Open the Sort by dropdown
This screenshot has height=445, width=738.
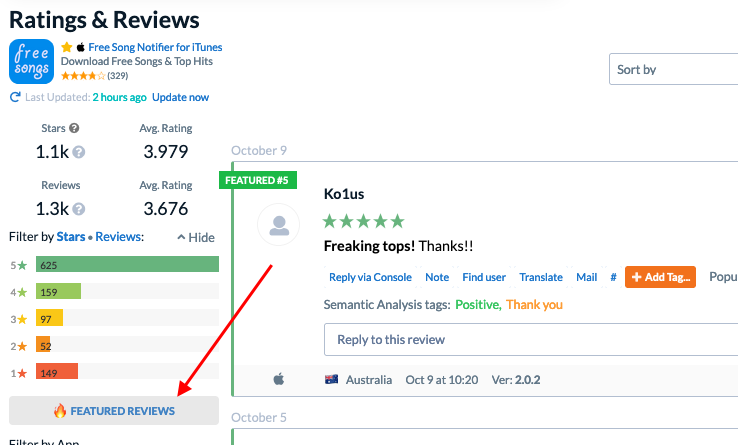674,69
